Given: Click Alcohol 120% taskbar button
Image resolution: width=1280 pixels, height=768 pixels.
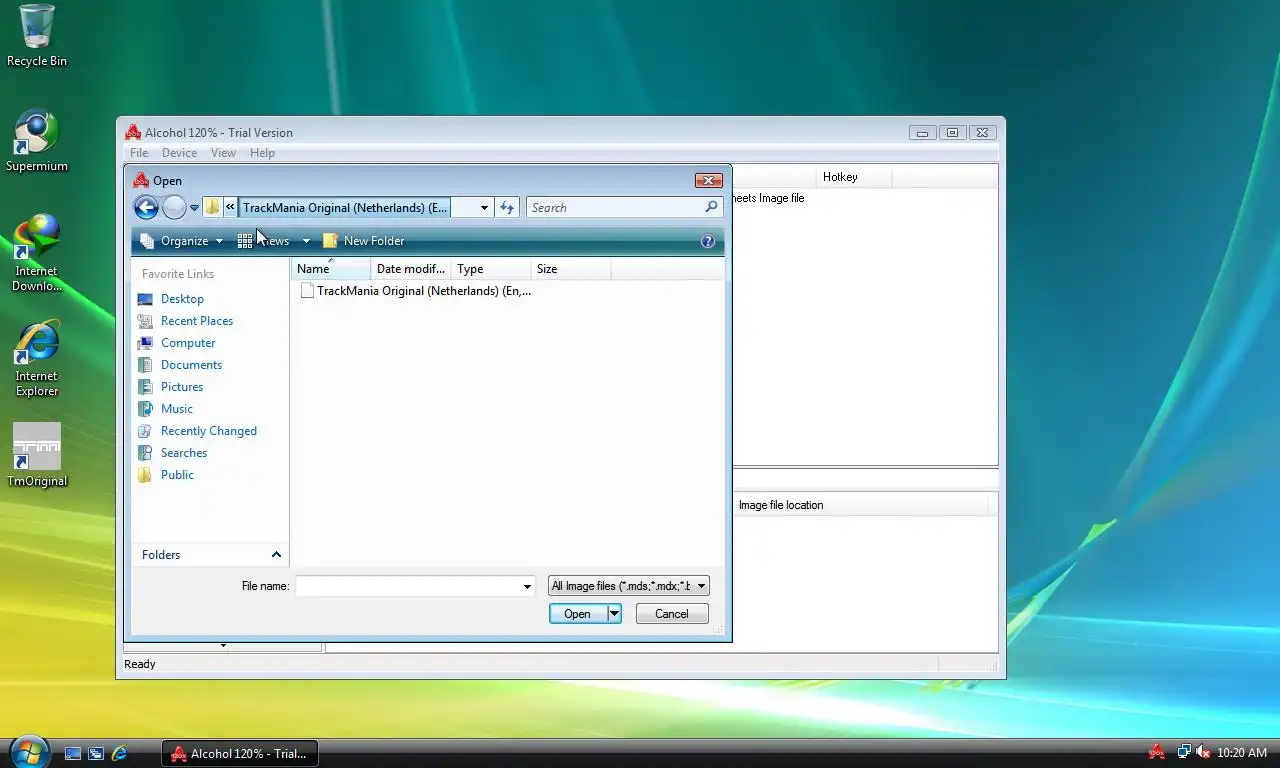Looking at the screenshot, I should click(240, 754).
